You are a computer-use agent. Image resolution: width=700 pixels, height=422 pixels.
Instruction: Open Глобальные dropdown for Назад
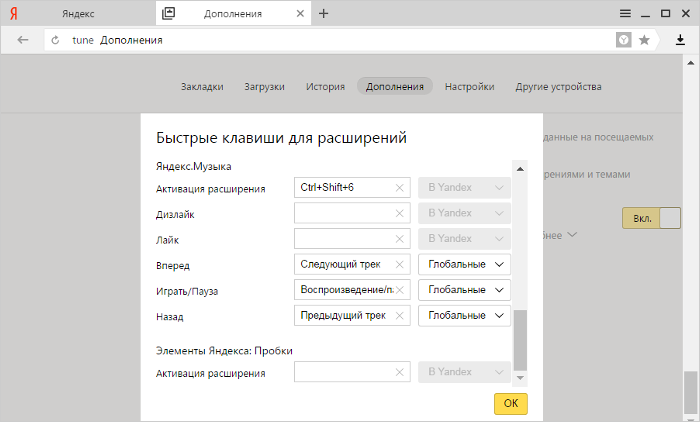[464, 315]
